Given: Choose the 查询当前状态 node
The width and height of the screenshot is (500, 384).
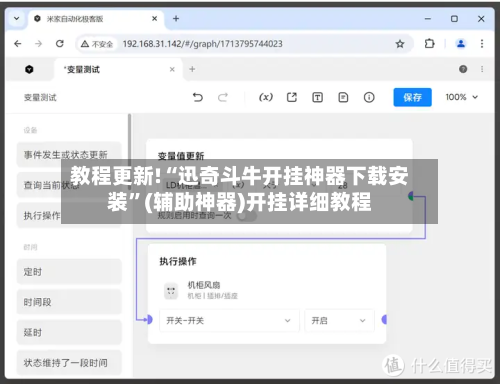Looking at the screenshot, I should [69, 185].
